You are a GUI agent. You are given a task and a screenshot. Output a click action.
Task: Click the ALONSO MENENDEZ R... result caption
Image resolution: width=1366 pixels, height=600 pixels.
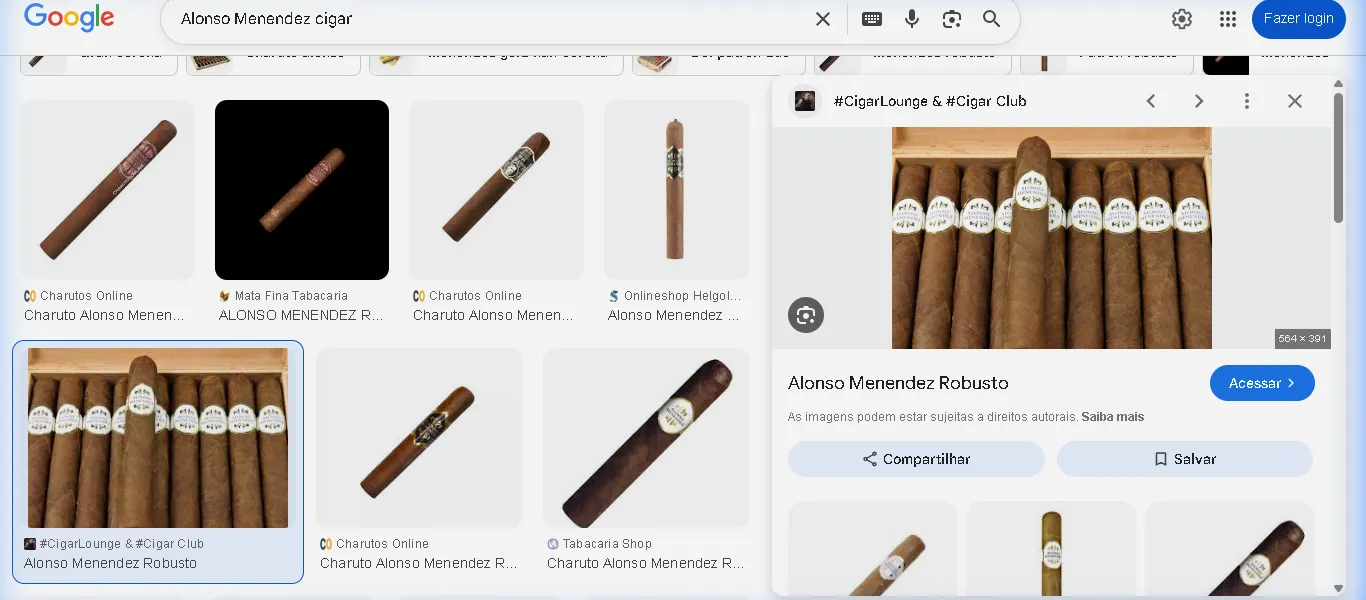(301, 315)
